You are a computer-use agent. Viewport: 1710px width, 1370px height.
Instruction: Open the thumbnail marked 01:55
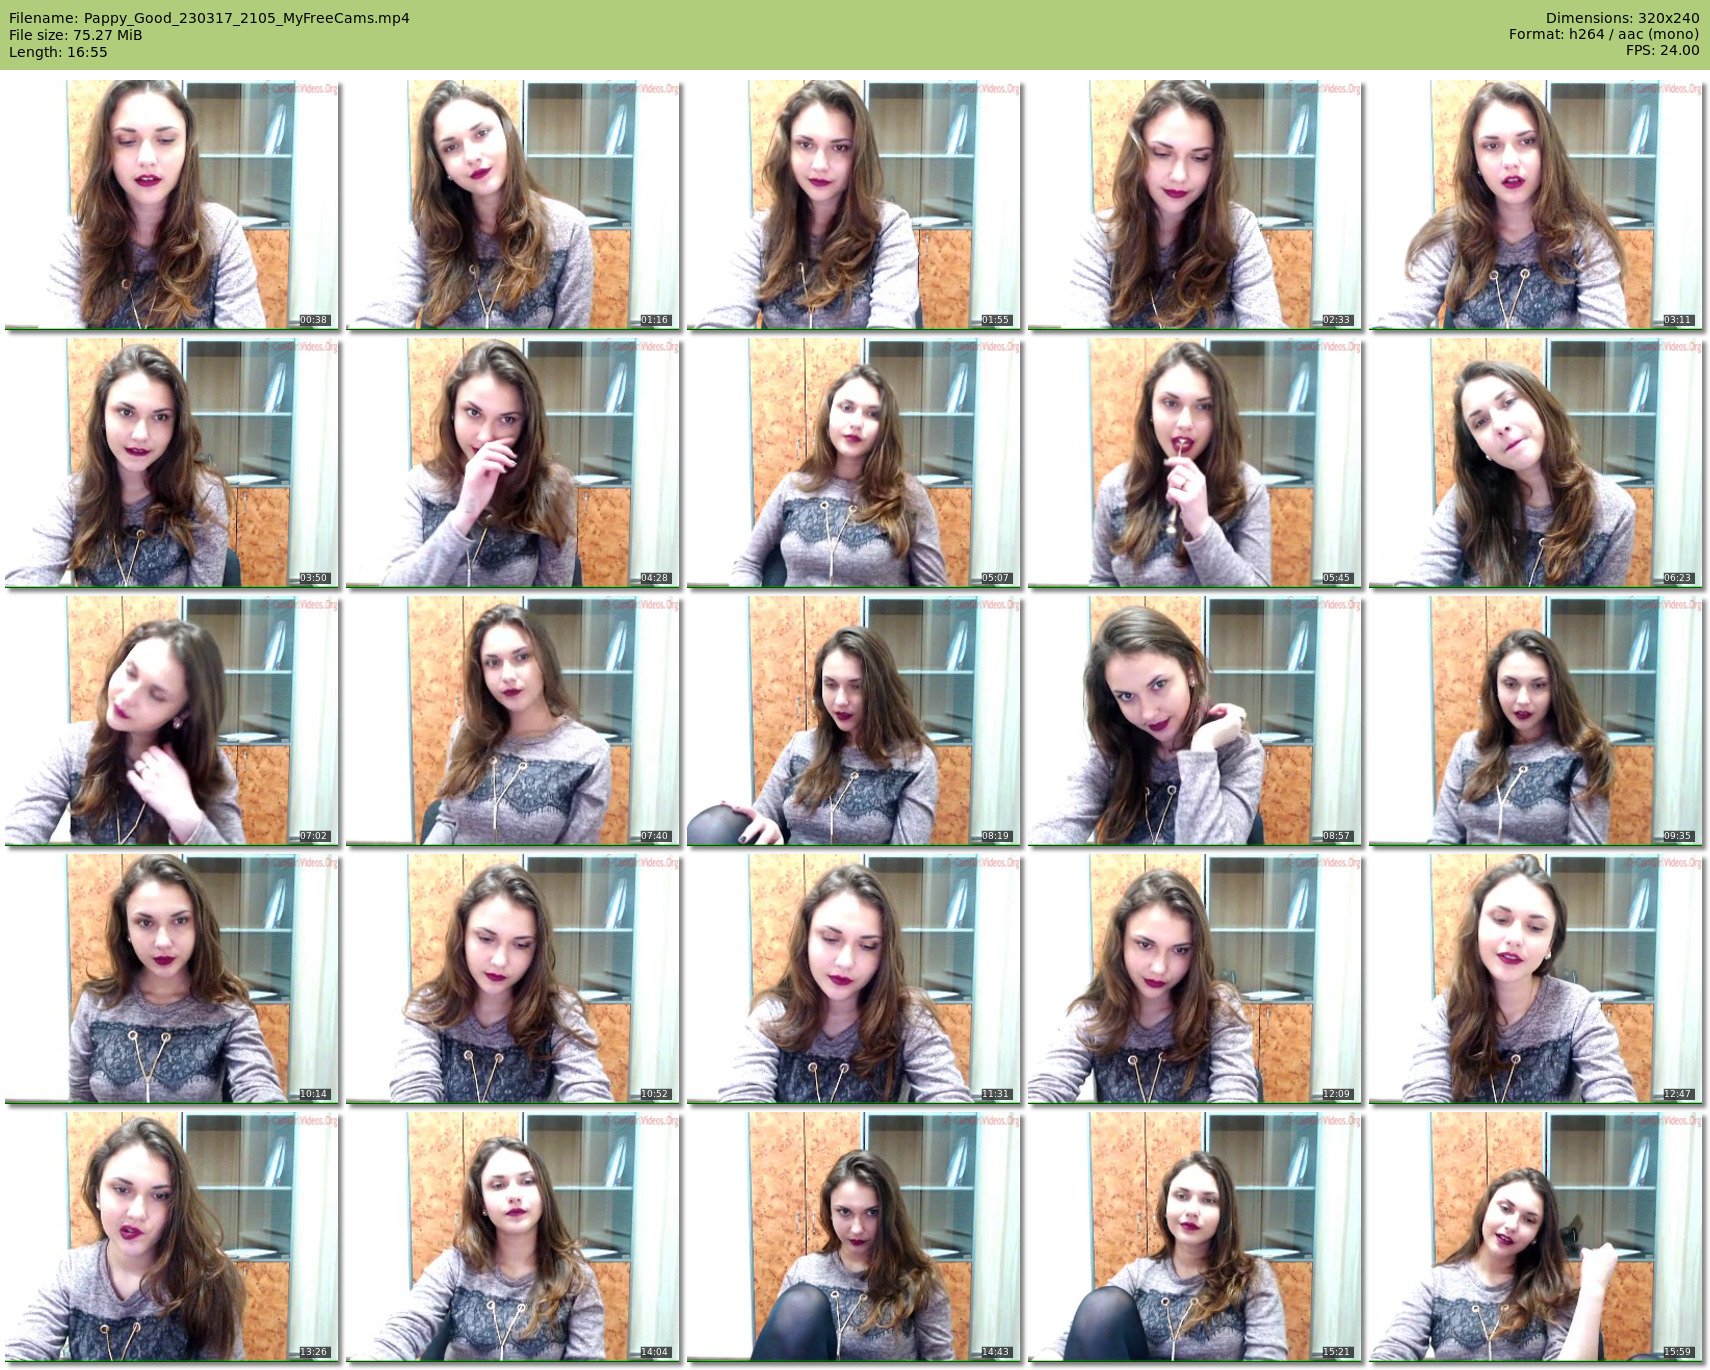[854, 204]
